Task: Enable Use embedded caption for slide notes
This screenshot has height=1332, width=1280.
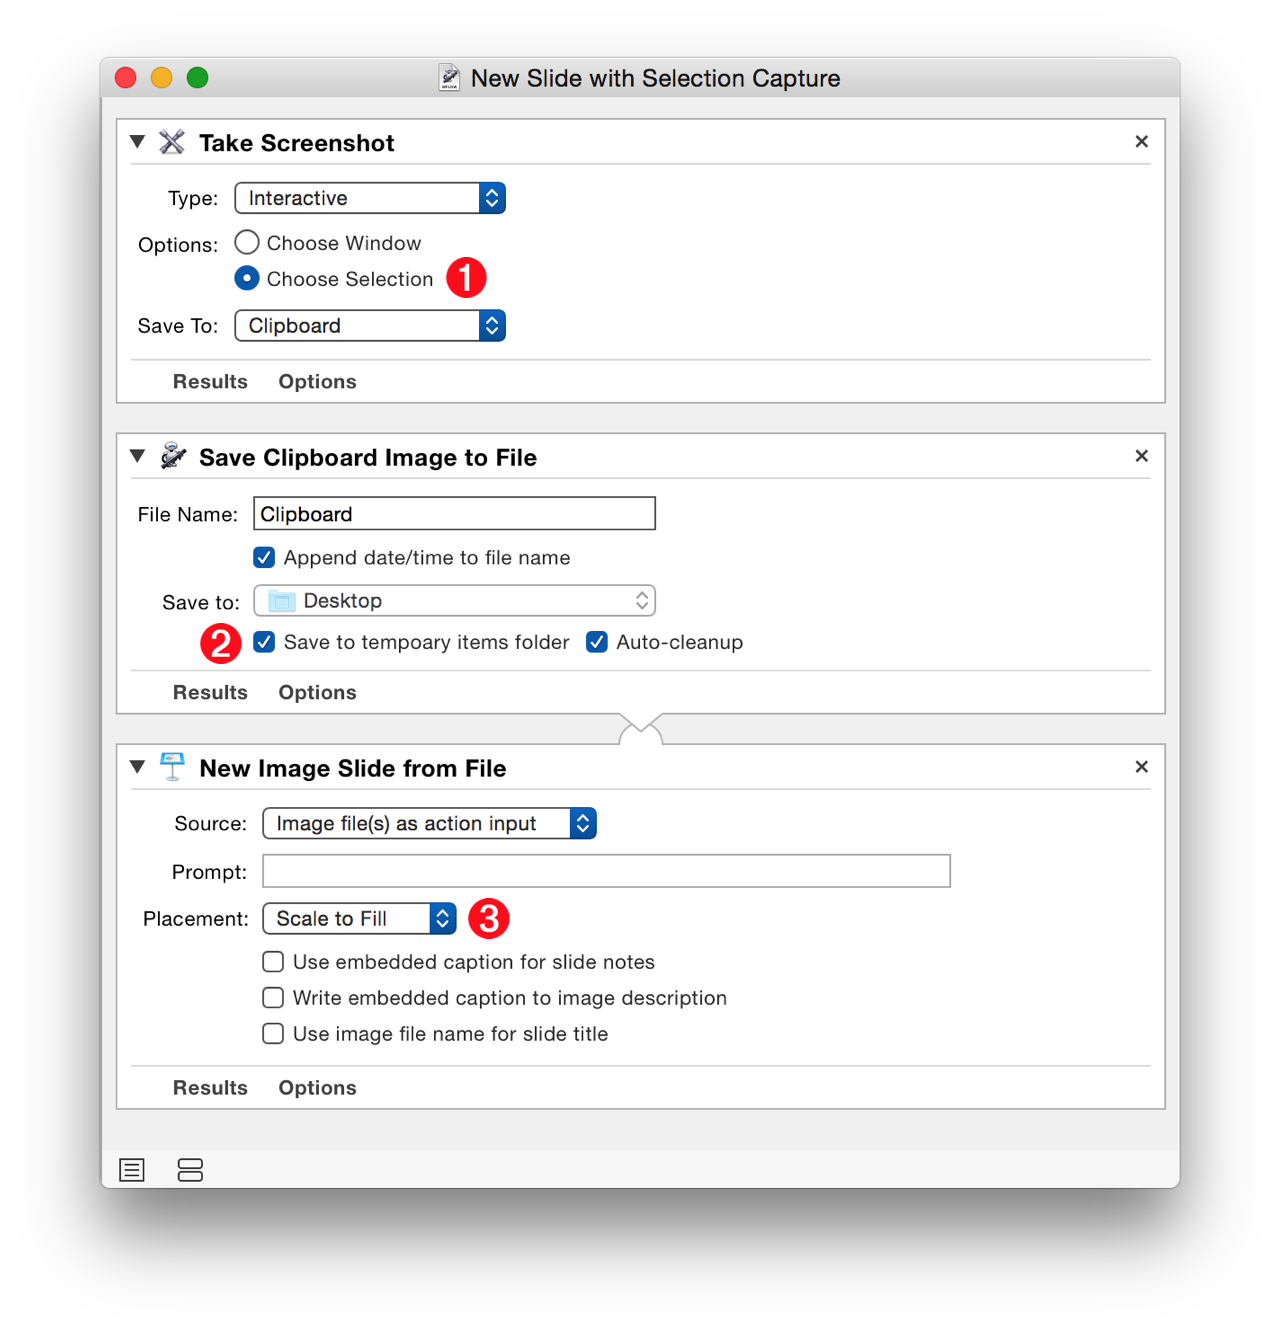Action: [273, 962]
